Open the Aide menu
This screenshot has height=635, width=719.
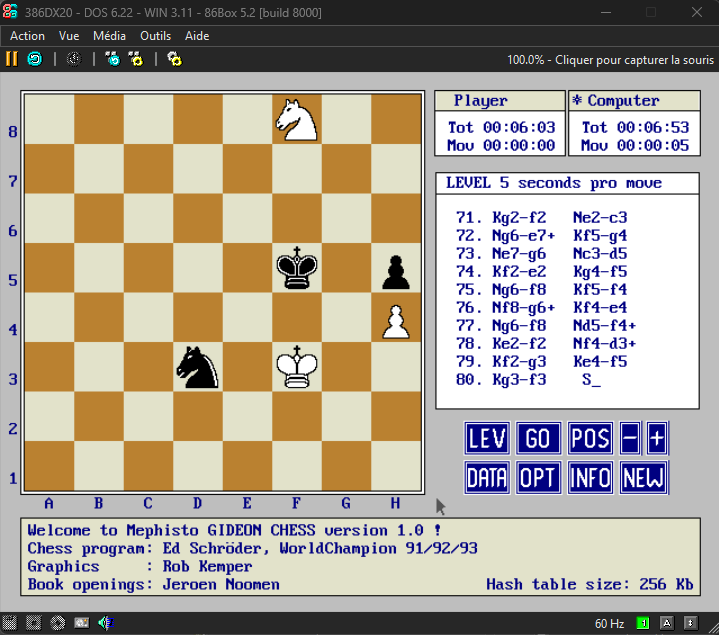[x=197, y=36]
